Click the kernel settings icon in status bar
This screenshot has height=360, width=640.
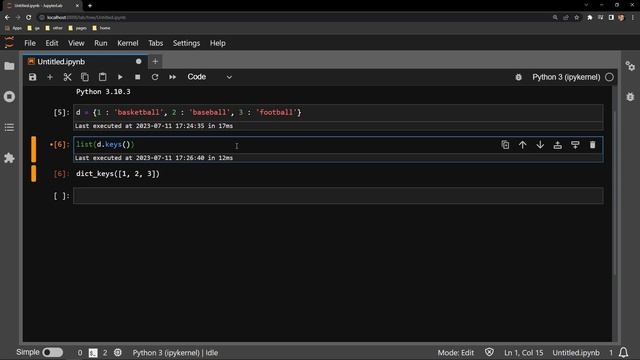pos(118,352)
